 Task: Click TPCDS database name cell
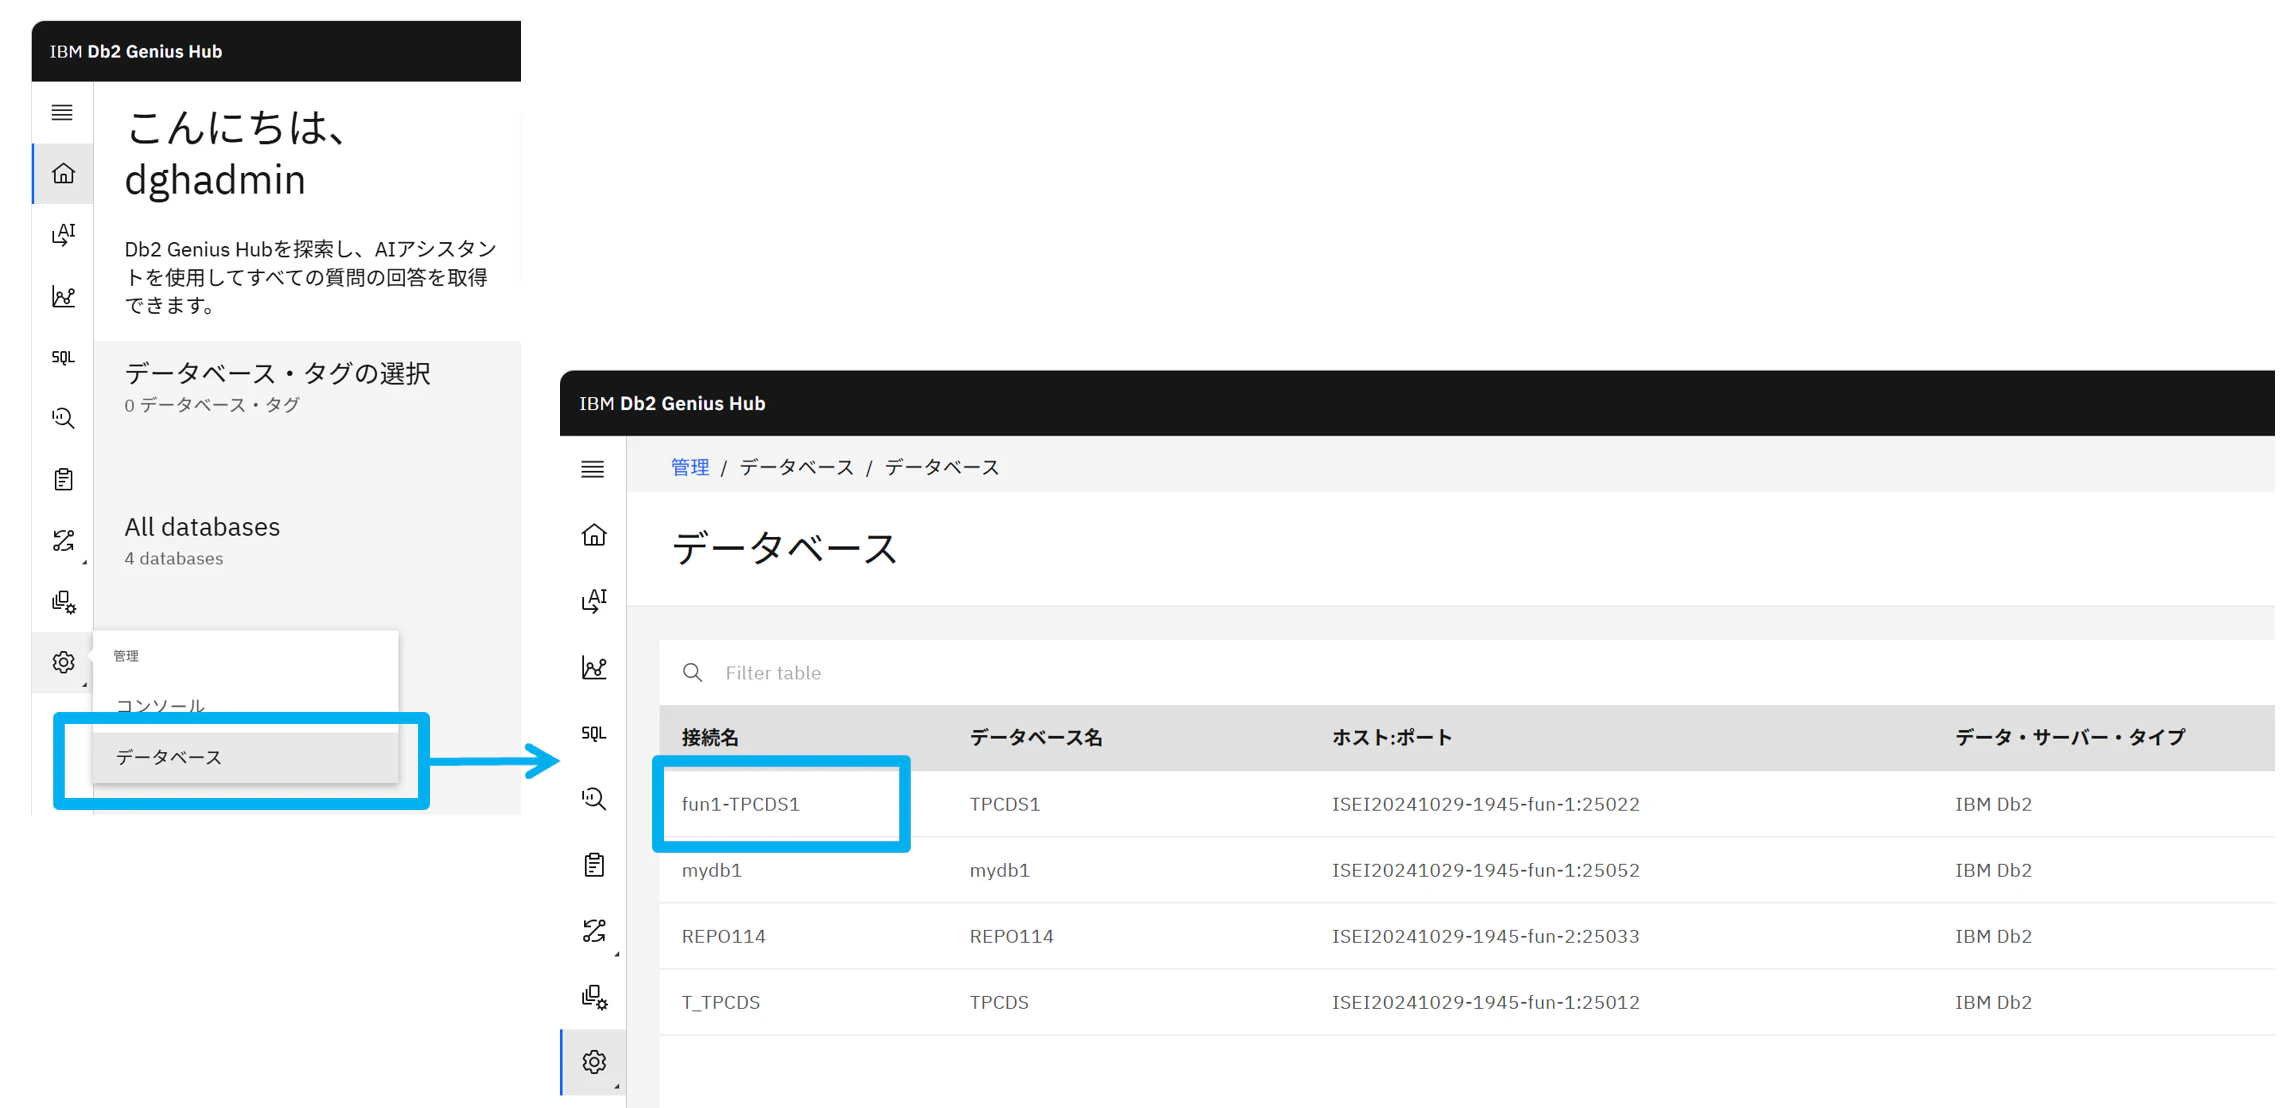coord(998,1002)
